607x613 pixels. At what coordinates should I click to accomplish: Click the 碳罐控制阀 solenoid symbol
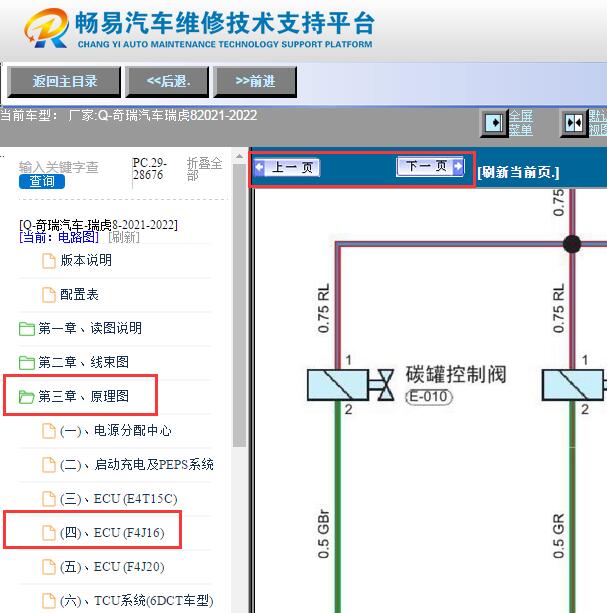[350, 385]
